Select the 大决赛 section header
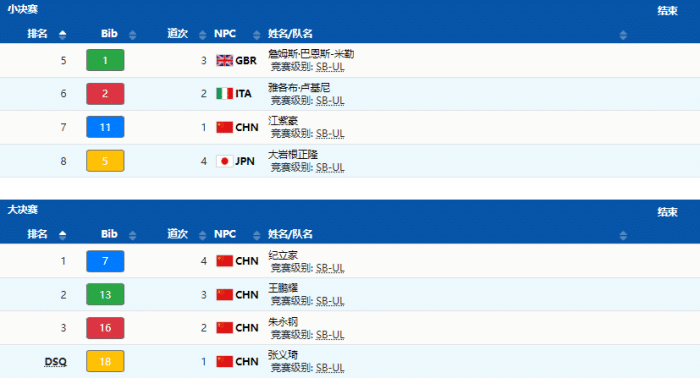This screenshot has height=378, width=700. tap(23, 209)
